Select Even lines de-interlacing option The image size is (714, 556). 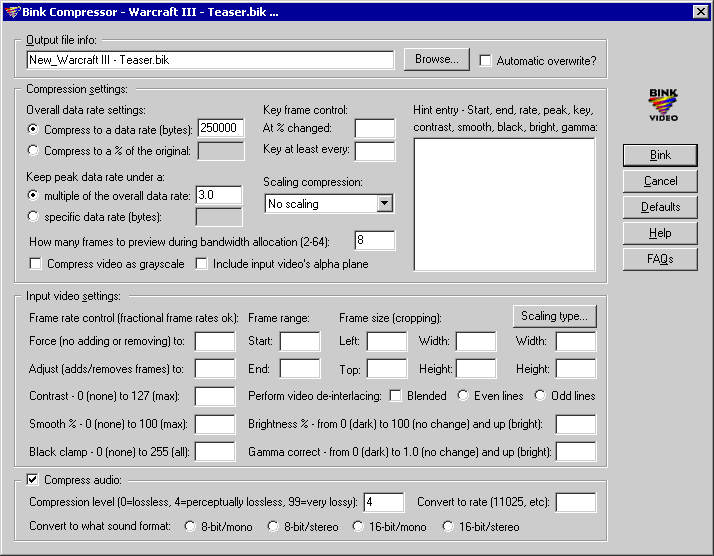click(463, 395)
